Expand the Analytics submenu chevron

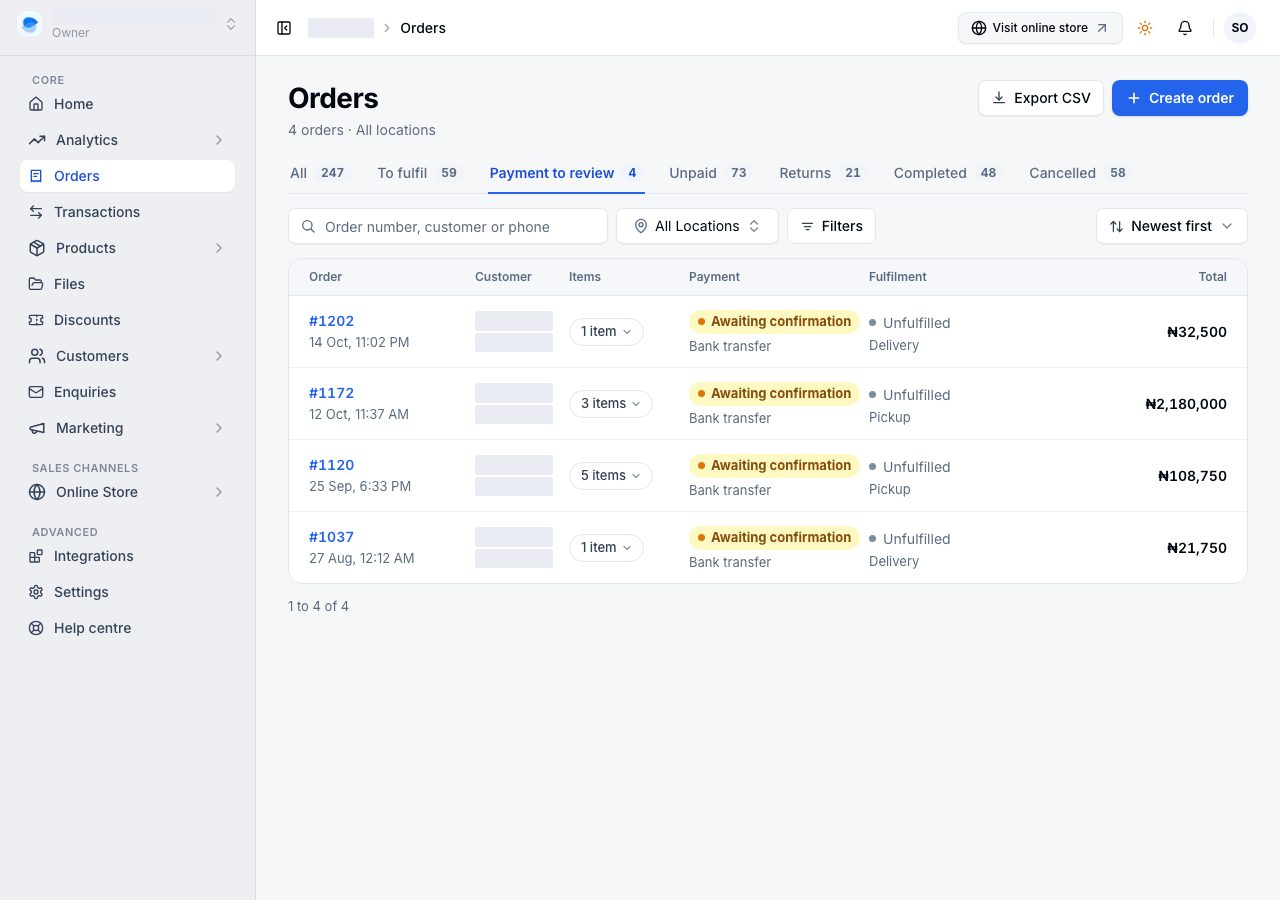tap(219, 140)
